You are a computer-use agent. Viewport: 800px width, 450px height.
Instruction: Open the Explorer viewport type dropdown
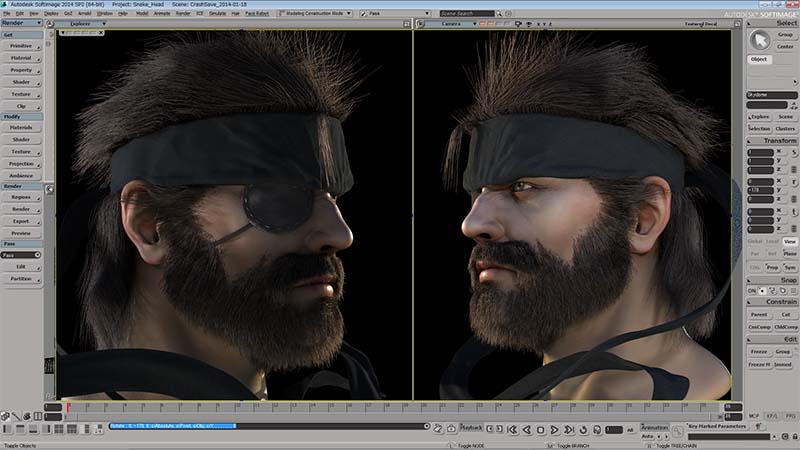pos(83,24)
